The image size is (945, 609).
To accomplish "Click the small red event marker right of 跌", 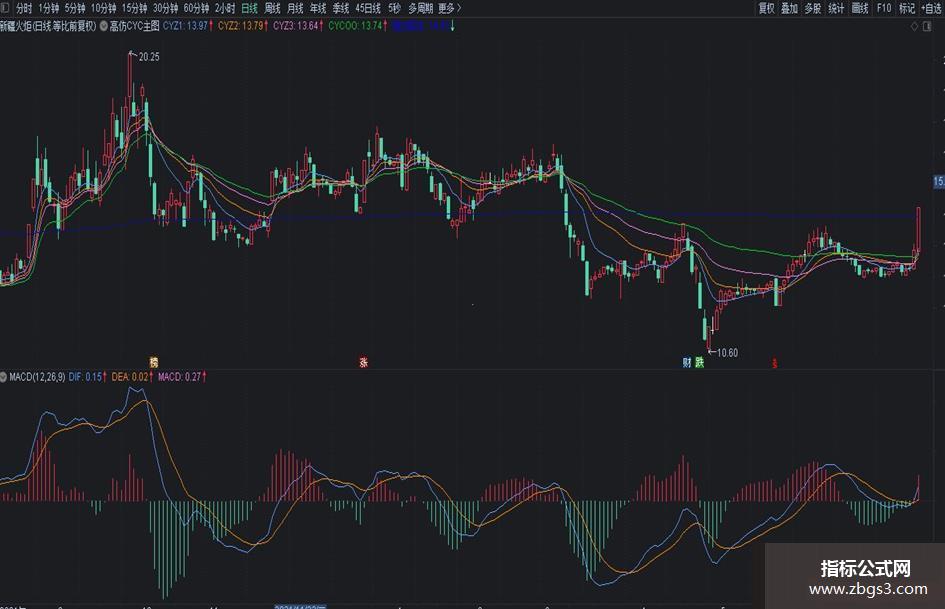I will coord(774,363).
